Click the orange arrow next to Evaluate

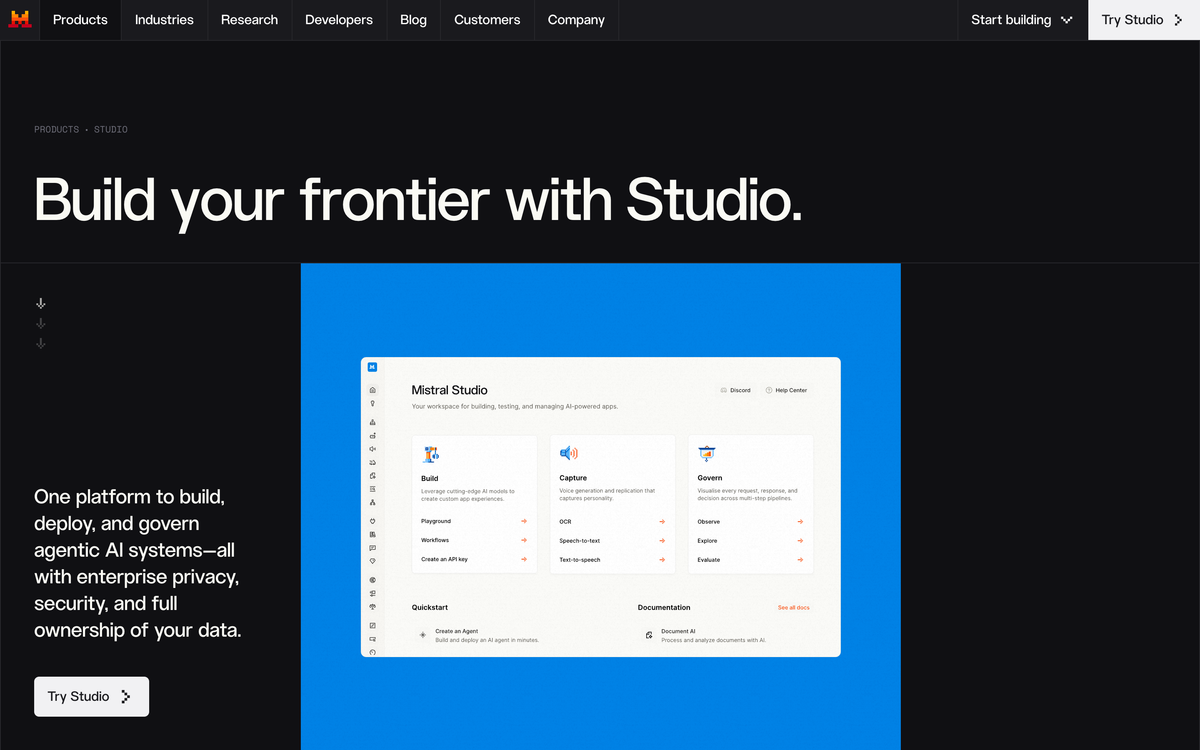(x=800, y=559)
